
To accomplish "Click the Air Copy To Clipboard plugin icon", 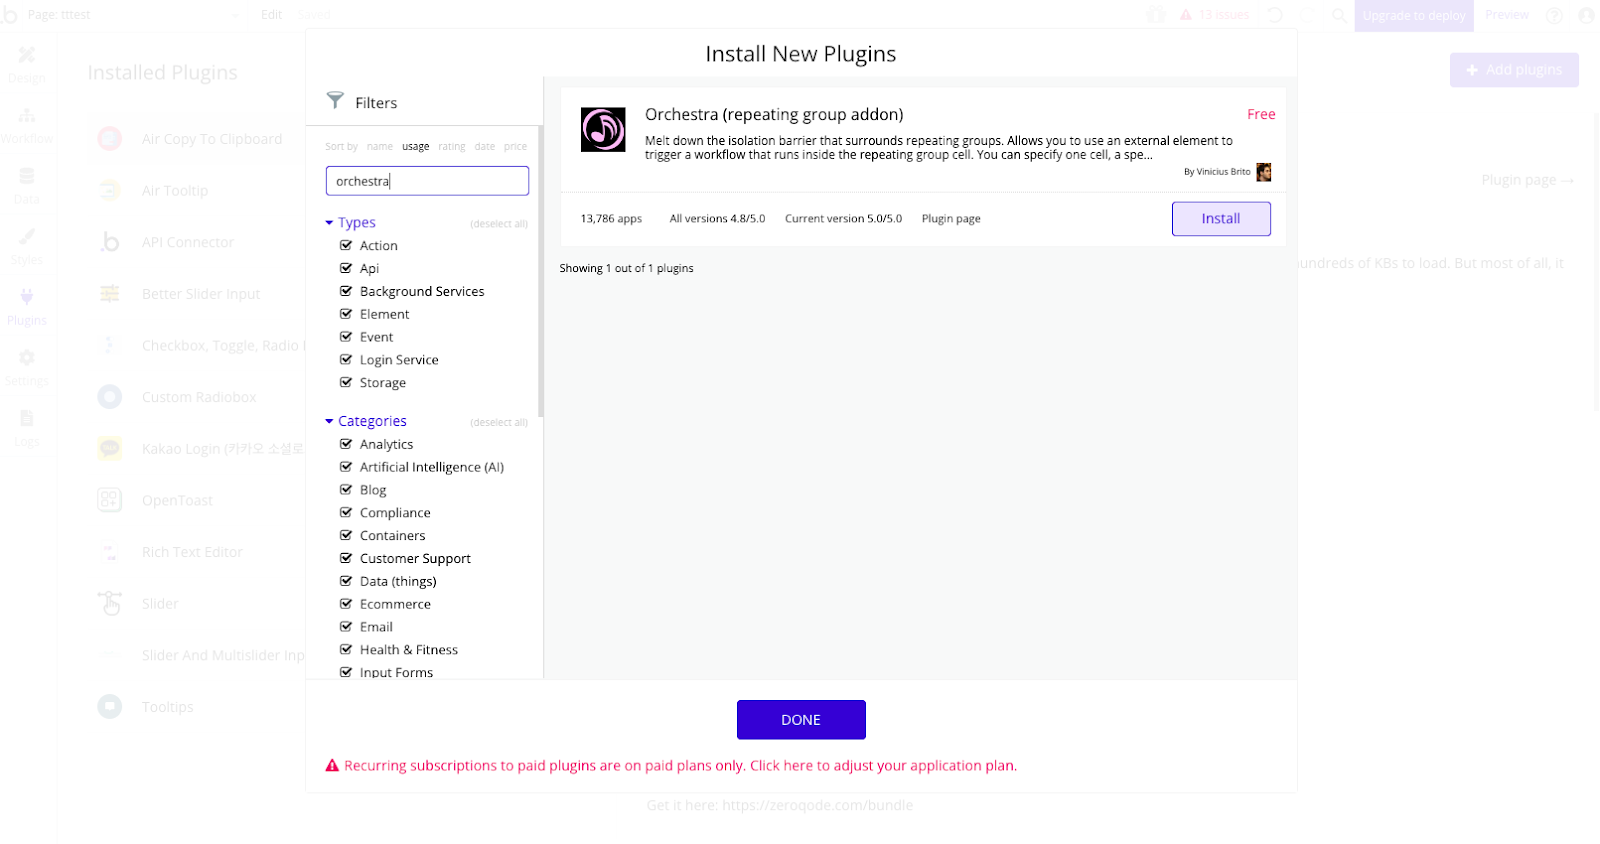I will pyautogui.click(x=110, y=139).
